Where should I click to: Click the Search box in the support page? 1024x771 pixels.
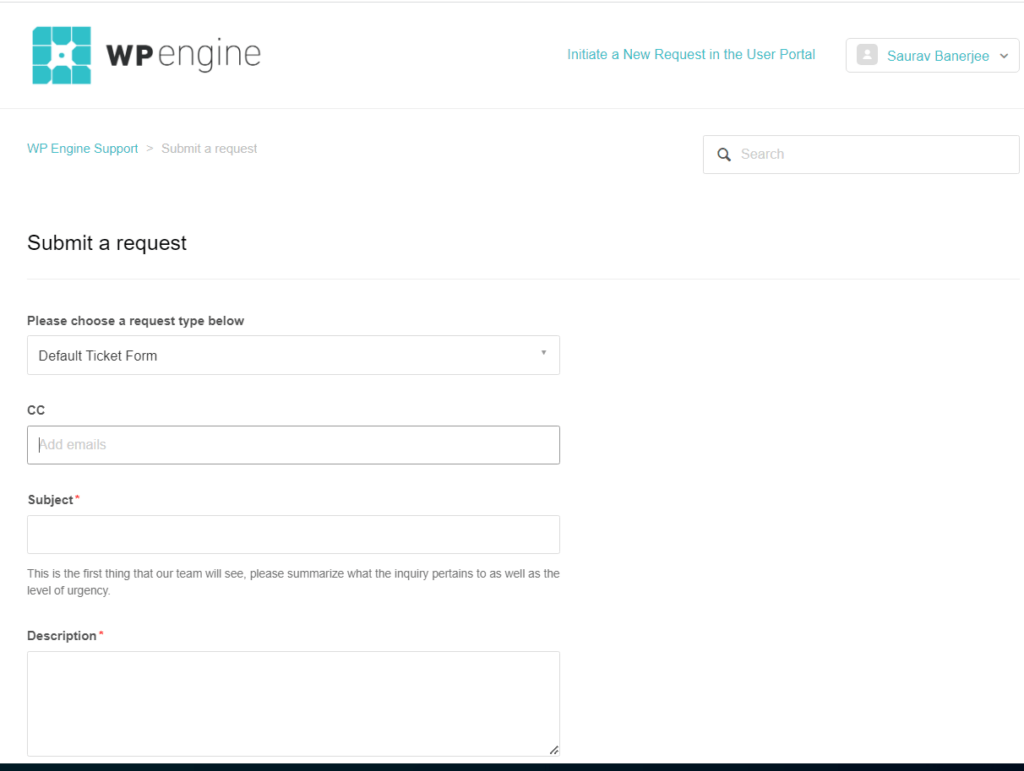860,154
